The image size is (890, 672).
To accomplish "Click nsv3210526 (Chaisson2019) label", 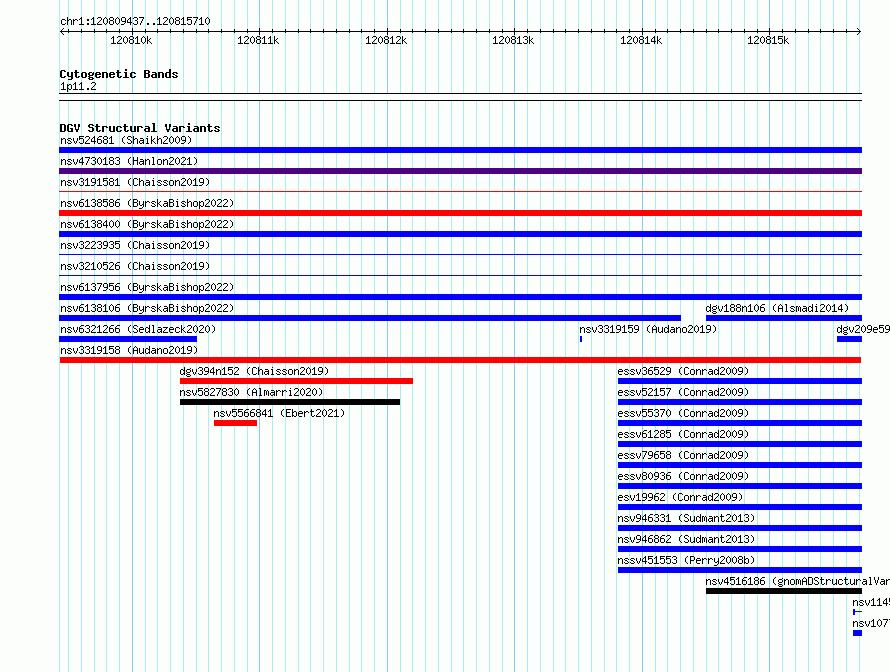I will click(135, 266).
